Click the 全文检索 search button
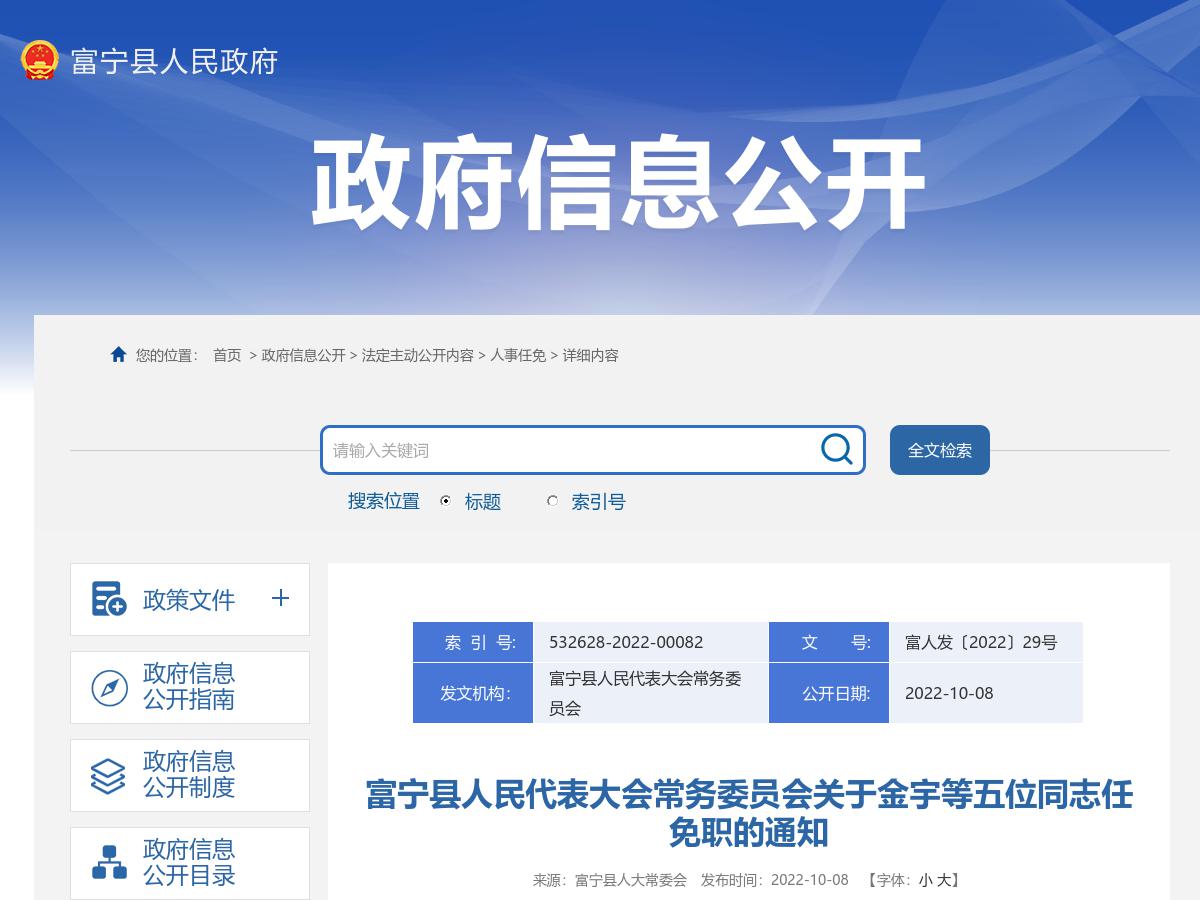Image resolution: width=1200 pixels, height=900 pixels. 939,450
